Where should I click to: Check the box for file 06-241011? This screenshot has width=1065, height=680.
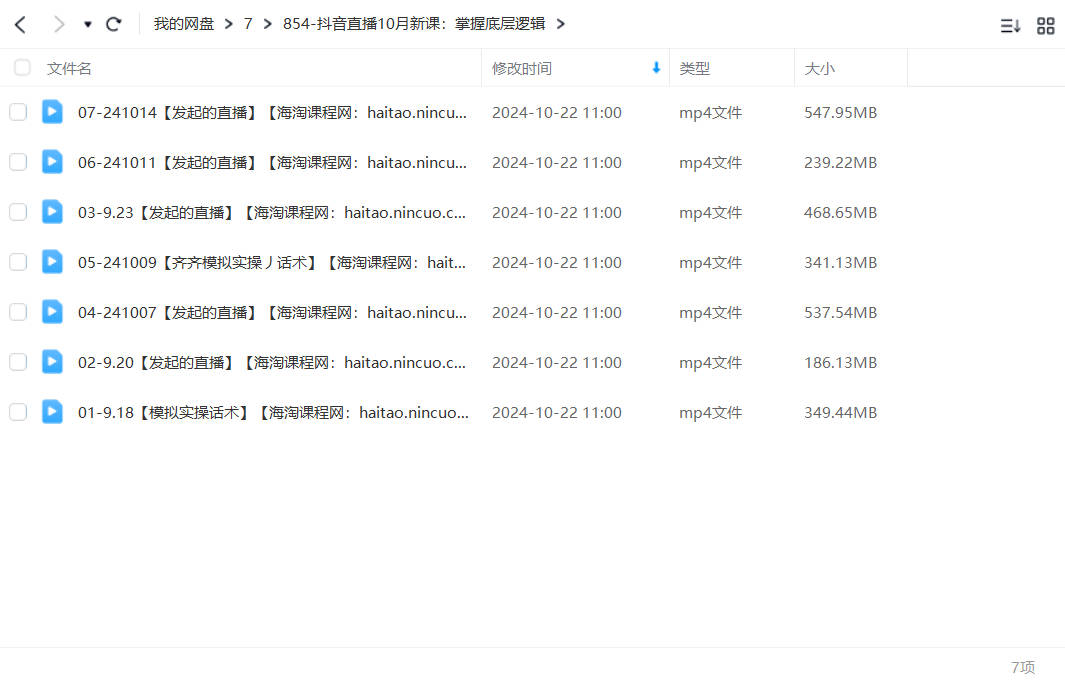(x=18, y=162)
